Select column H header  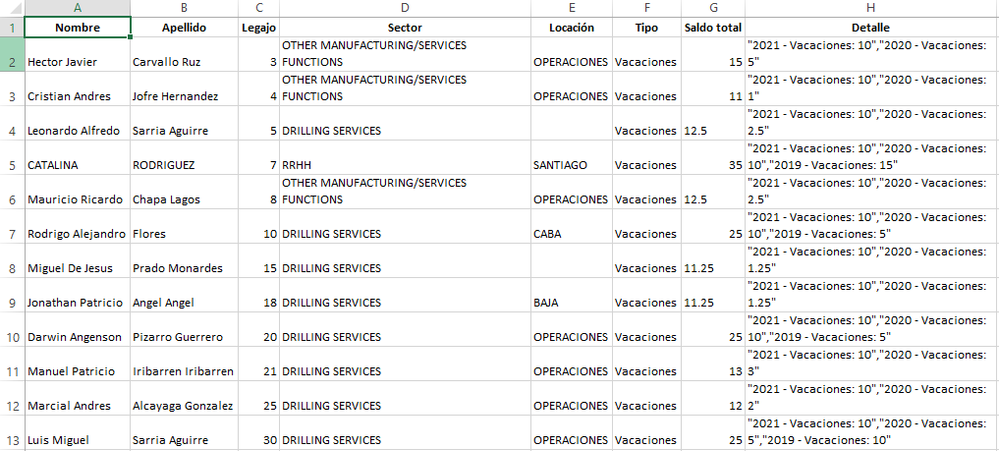[871, 8]
